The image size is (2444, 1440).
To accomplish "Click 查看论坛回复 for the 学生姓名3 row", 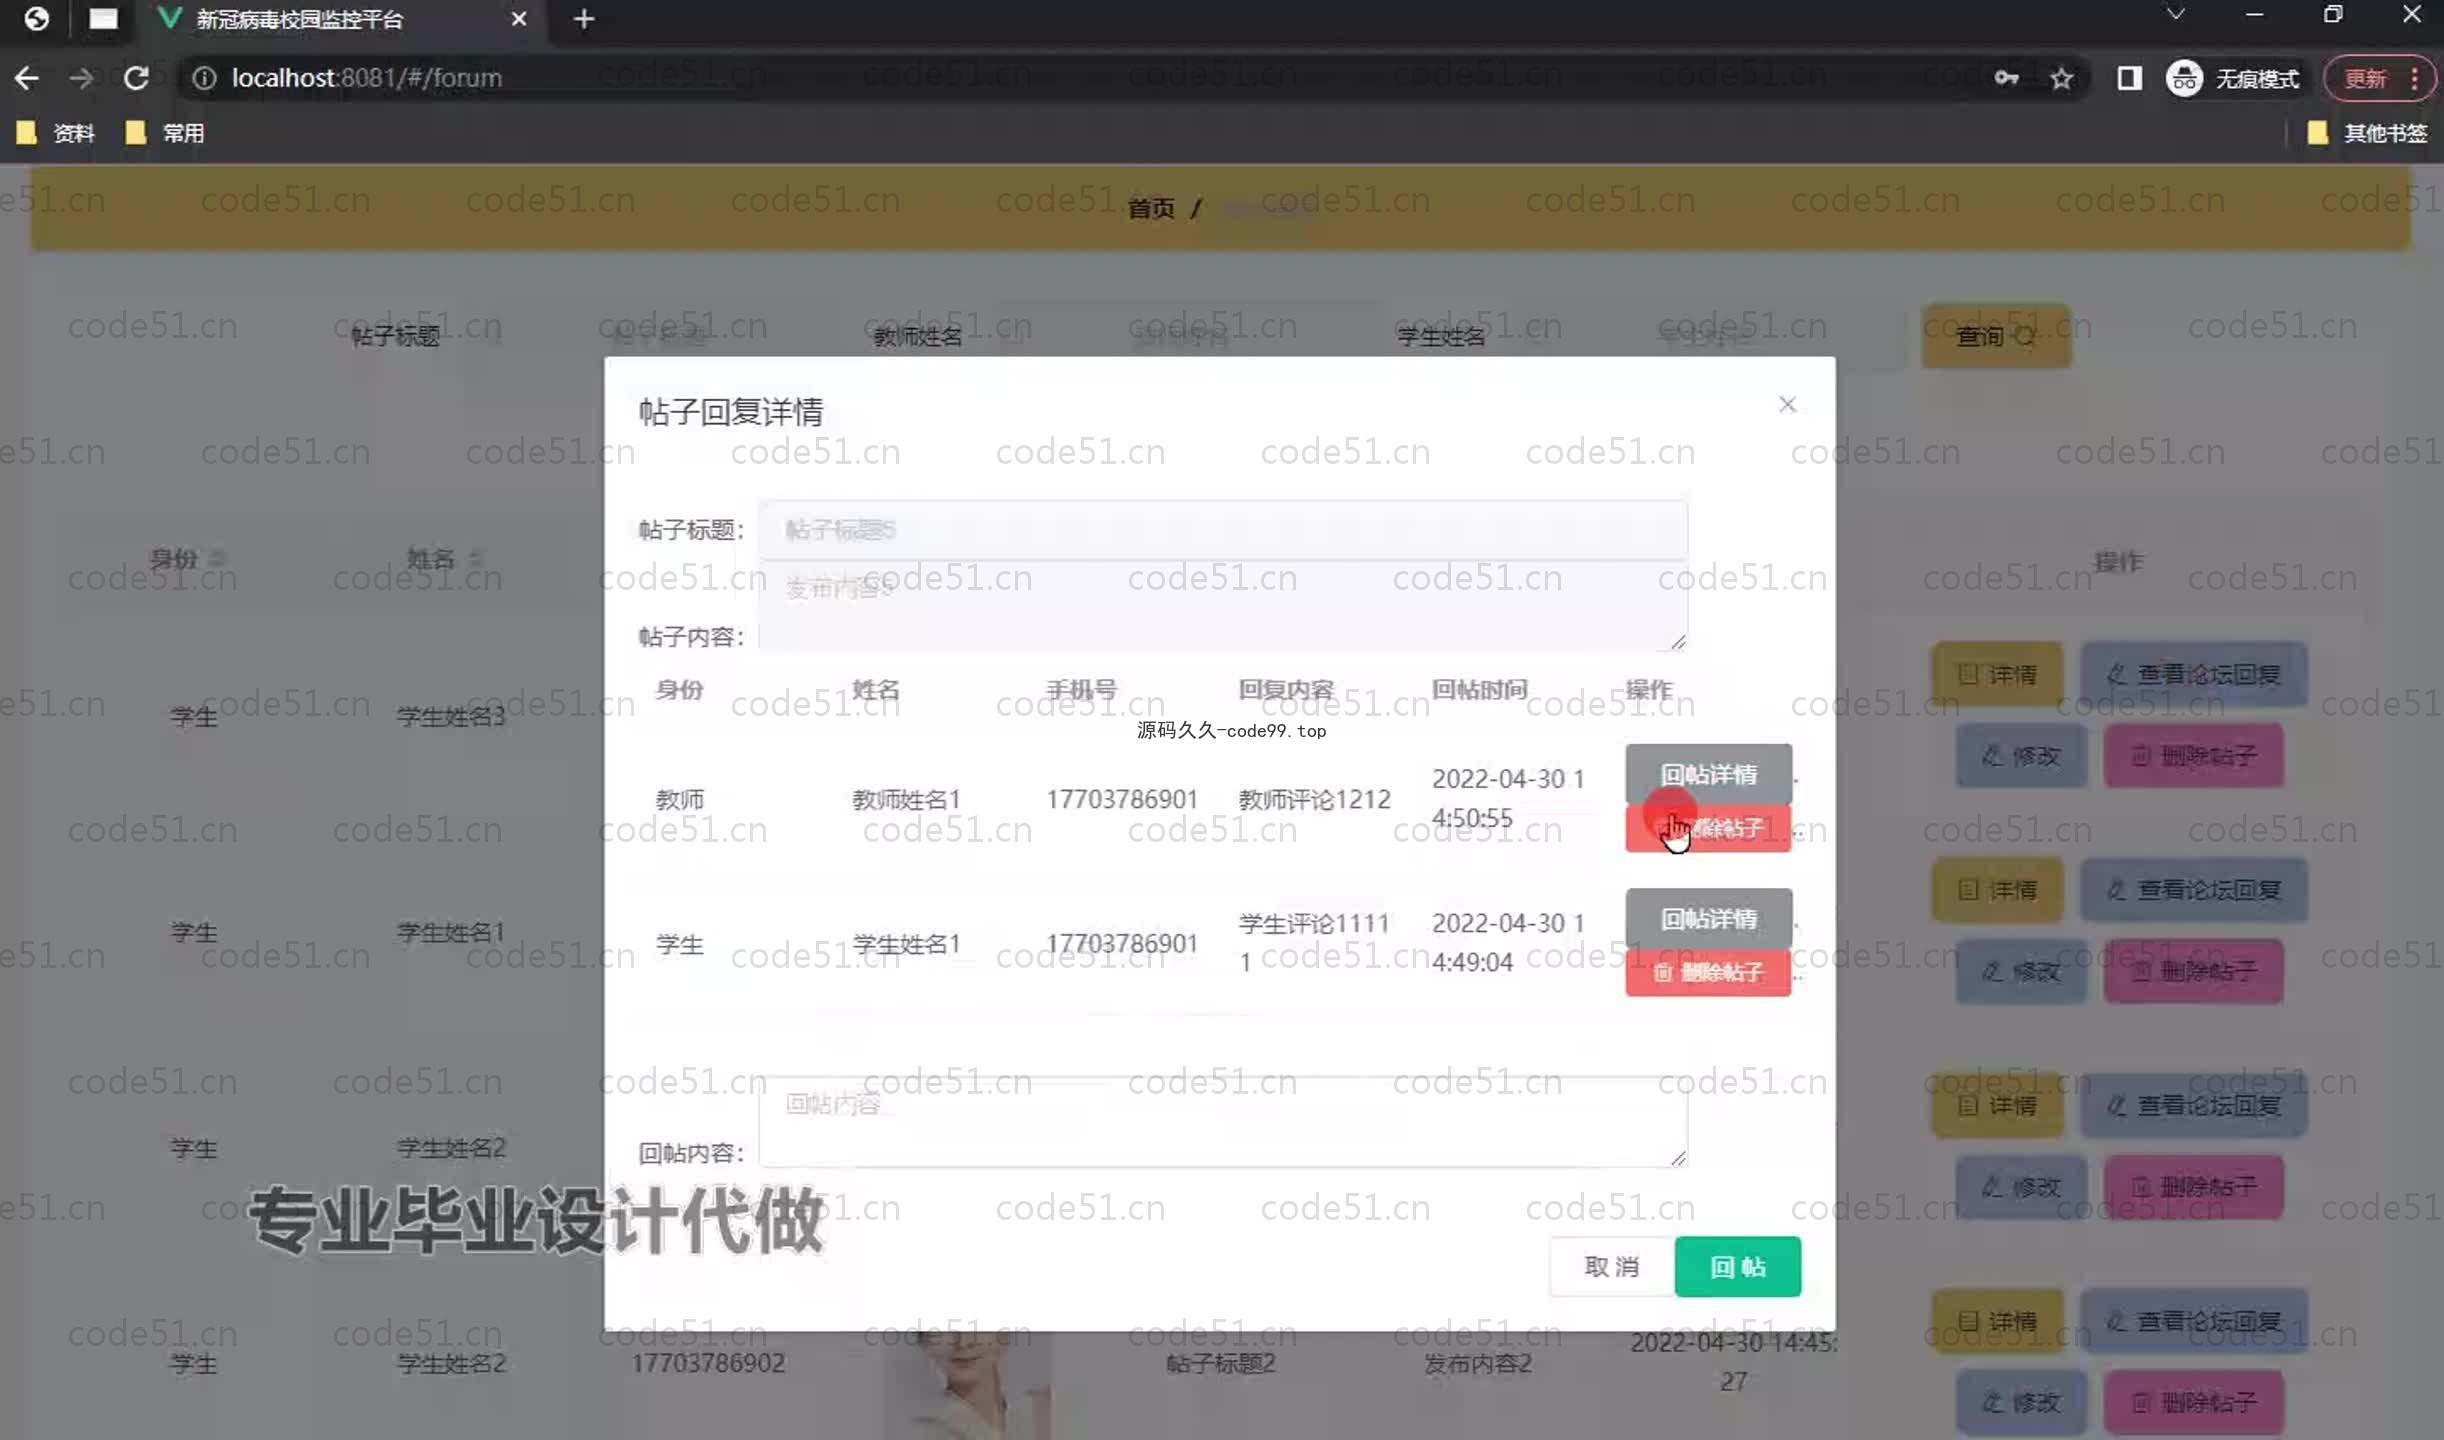I will click(2194, 674).
